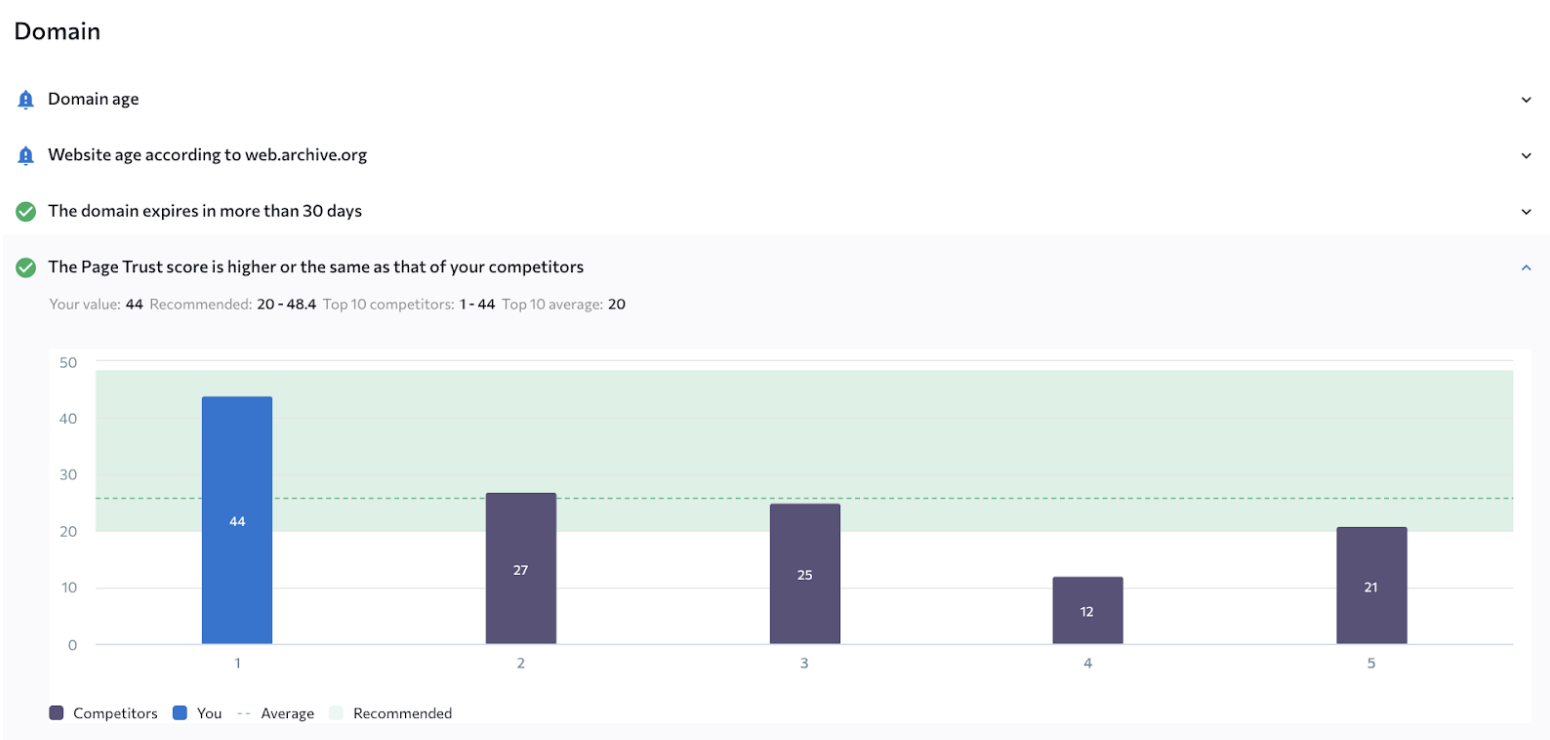This screenshot has width=1550, height=740.
Task: Click the competitor bar with value 27
Action: [x=521, y=568]
